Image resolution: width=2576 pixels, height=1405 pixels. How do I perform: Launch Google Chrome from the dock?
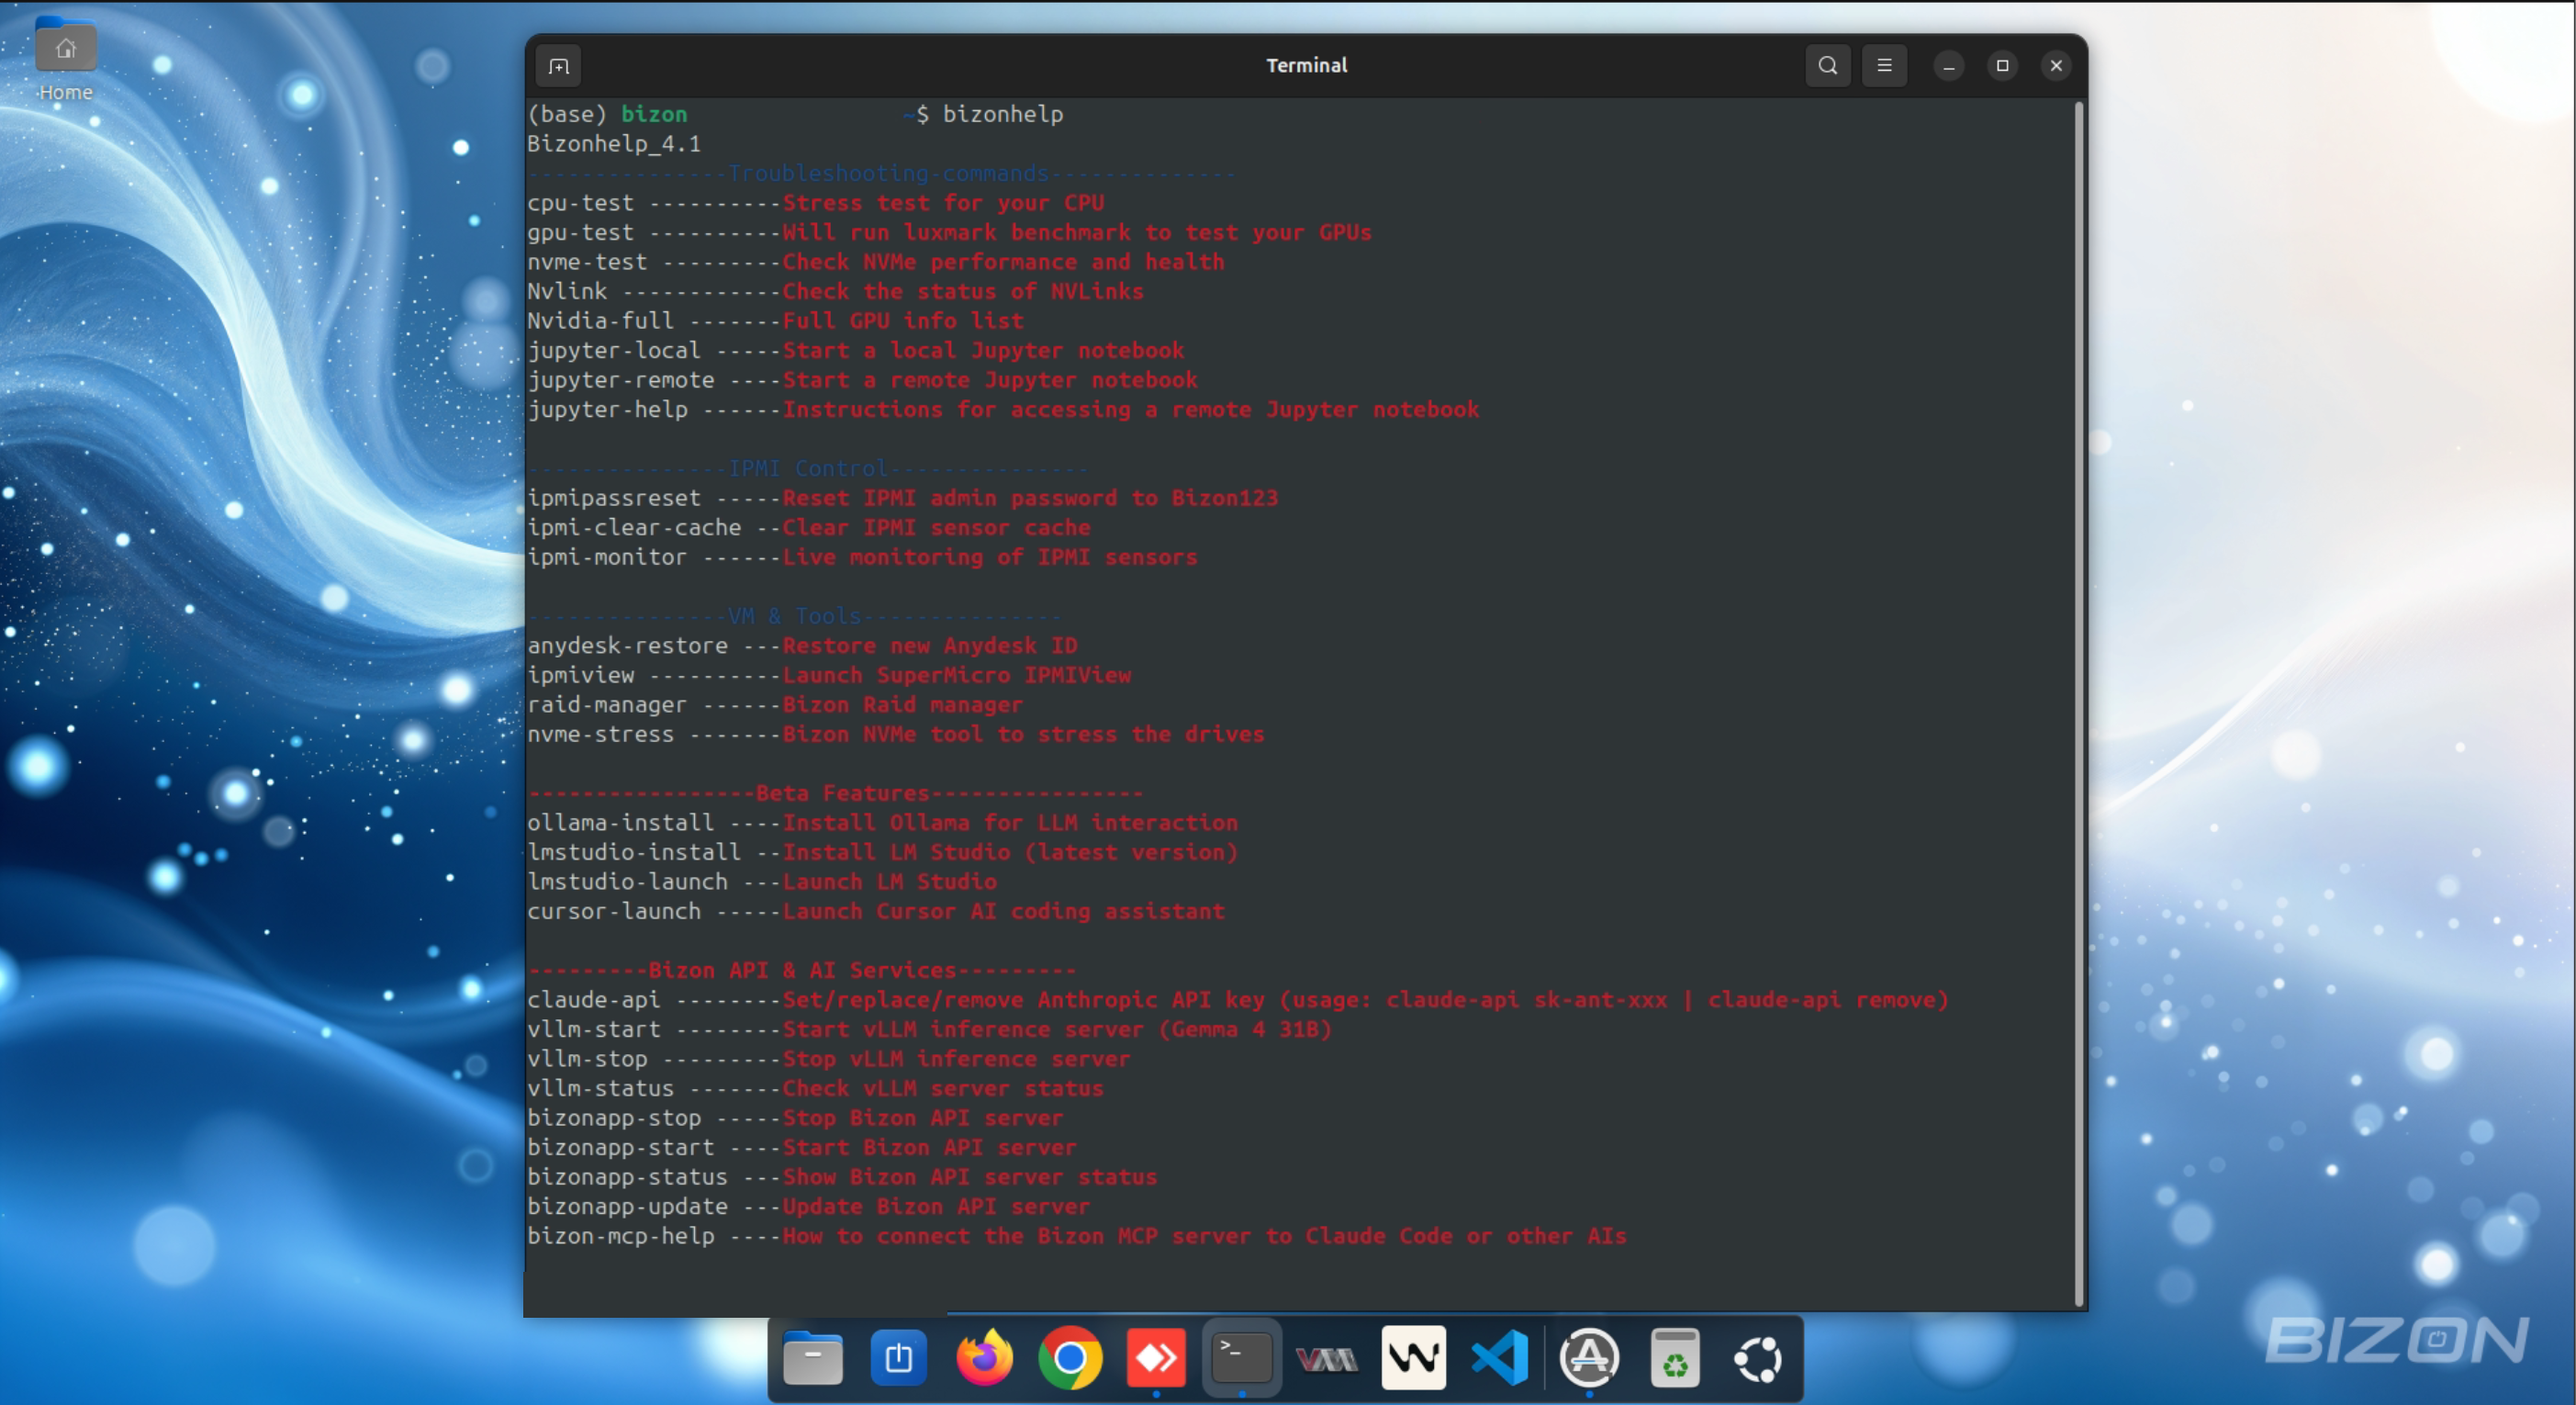1070,1358
